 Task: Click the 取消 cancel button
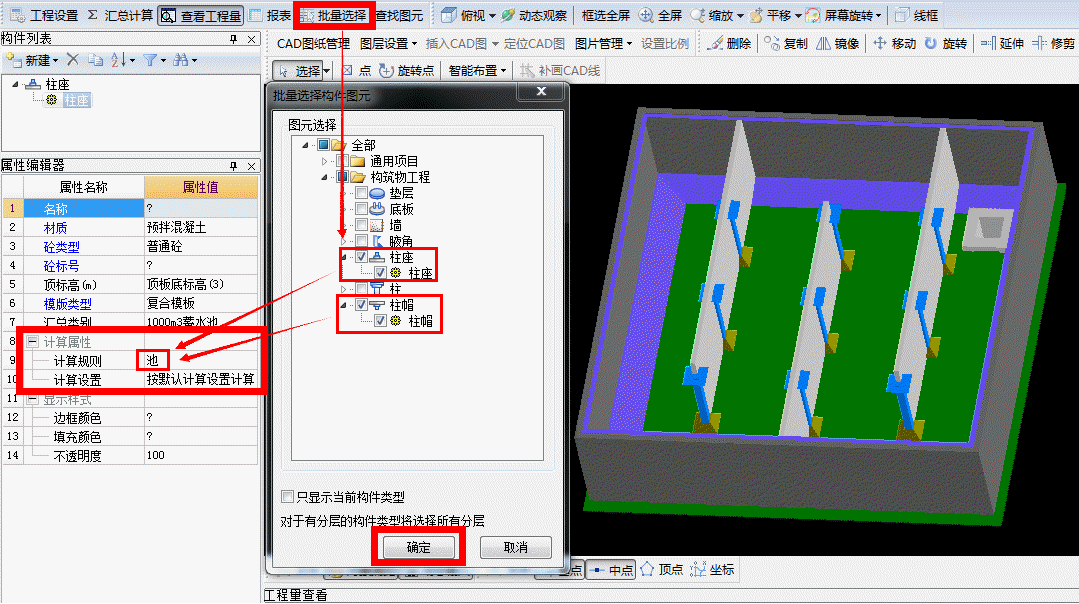click(515, 547)
